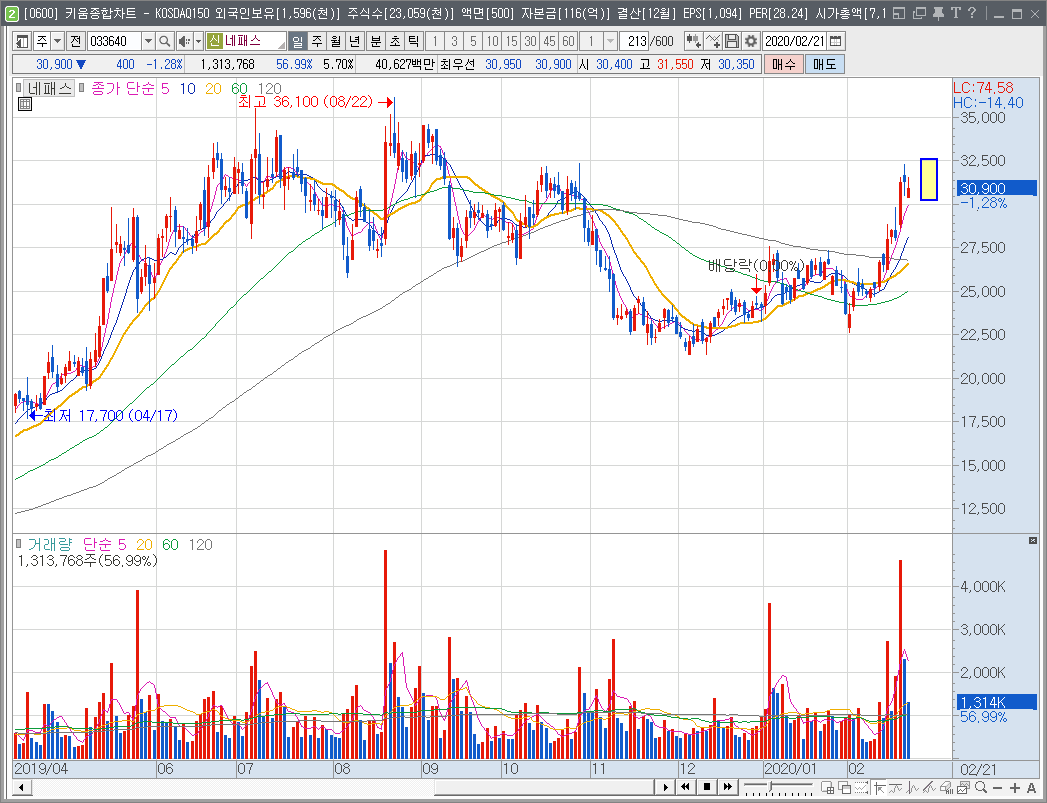Click the save chart floppy disk icon
The image size is (1047, 803).
click(732, 41)
